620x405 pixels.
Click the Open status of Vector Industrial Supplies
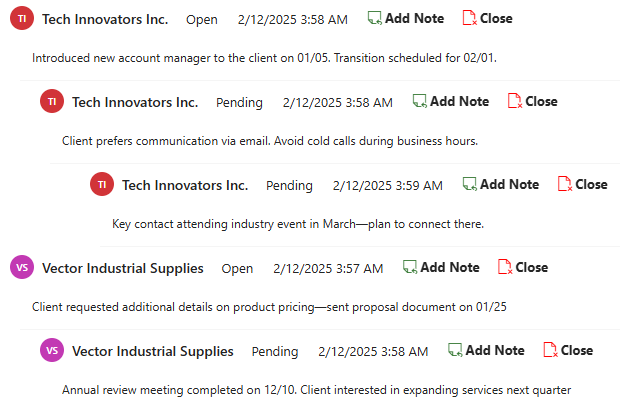coord(237,268)
